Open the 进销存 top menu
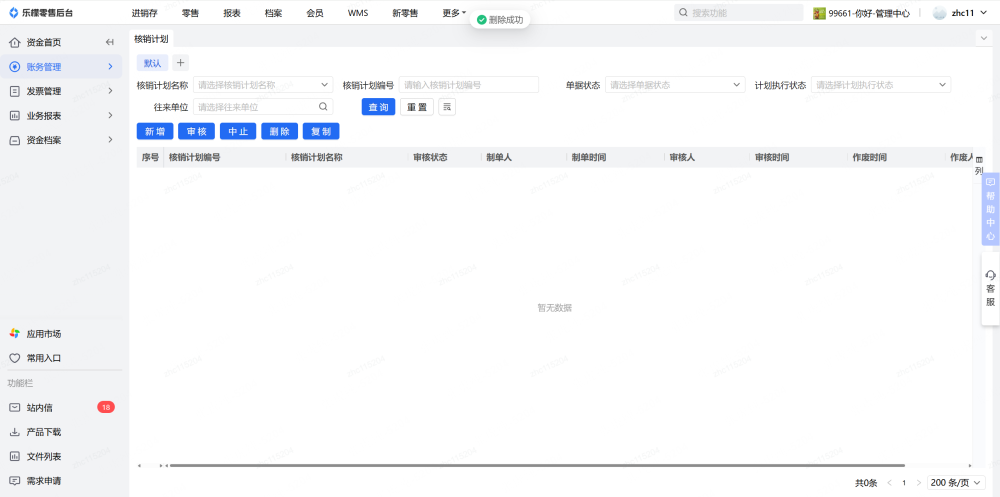1000x497 pixels. pyautogui.click(x=144, y=13)
